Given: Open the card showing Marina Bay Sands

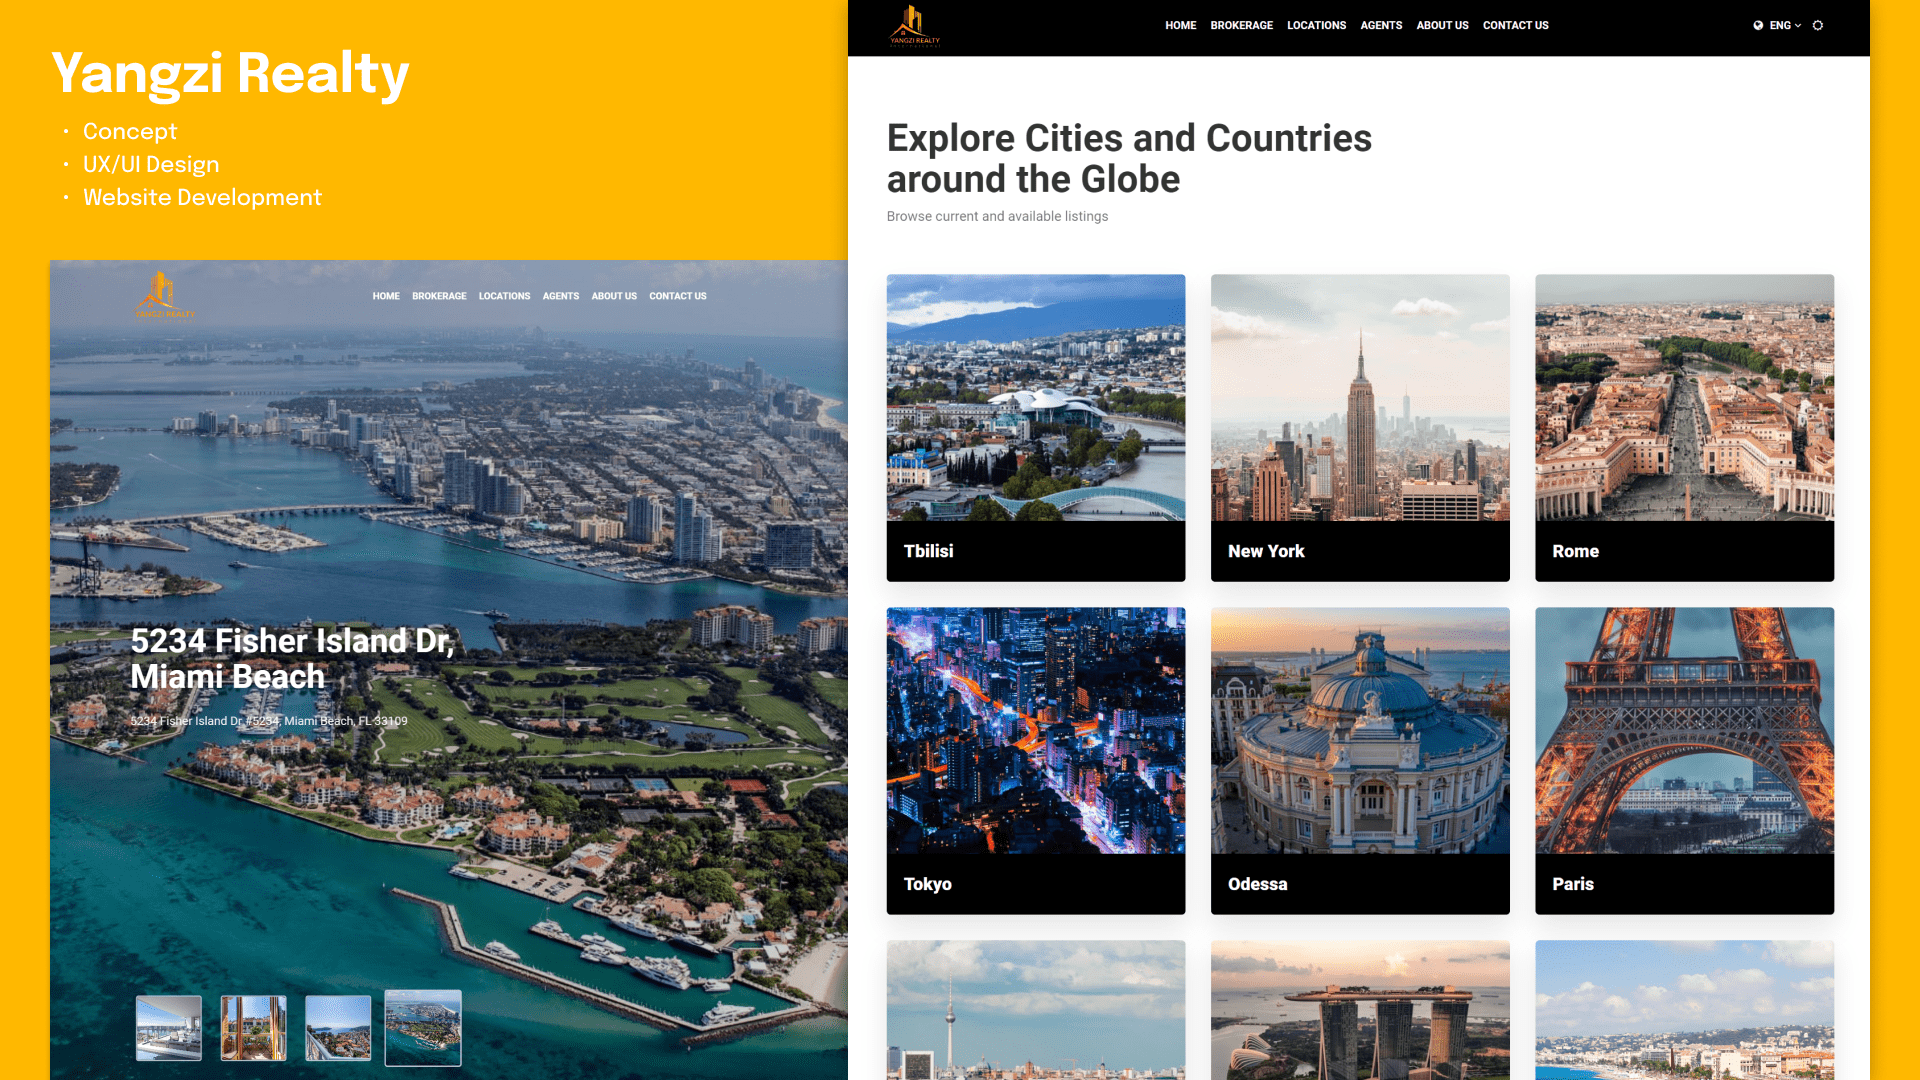Looking at the screenshot, I should (x=1360, y=1010).
